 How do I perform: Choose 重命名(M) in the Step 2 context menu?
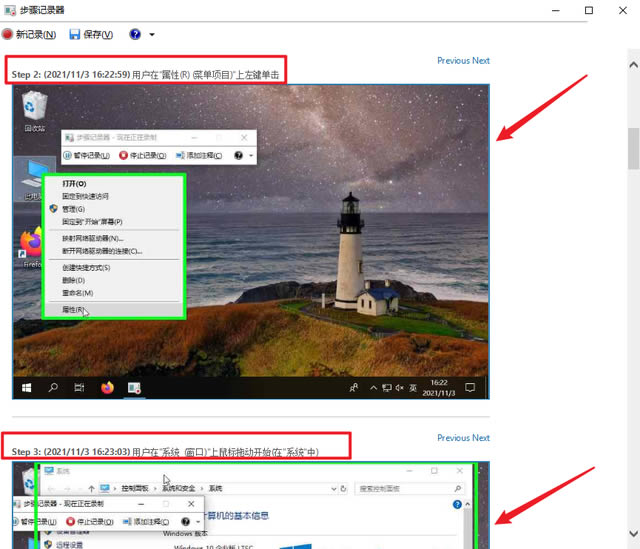coord(114,293)
